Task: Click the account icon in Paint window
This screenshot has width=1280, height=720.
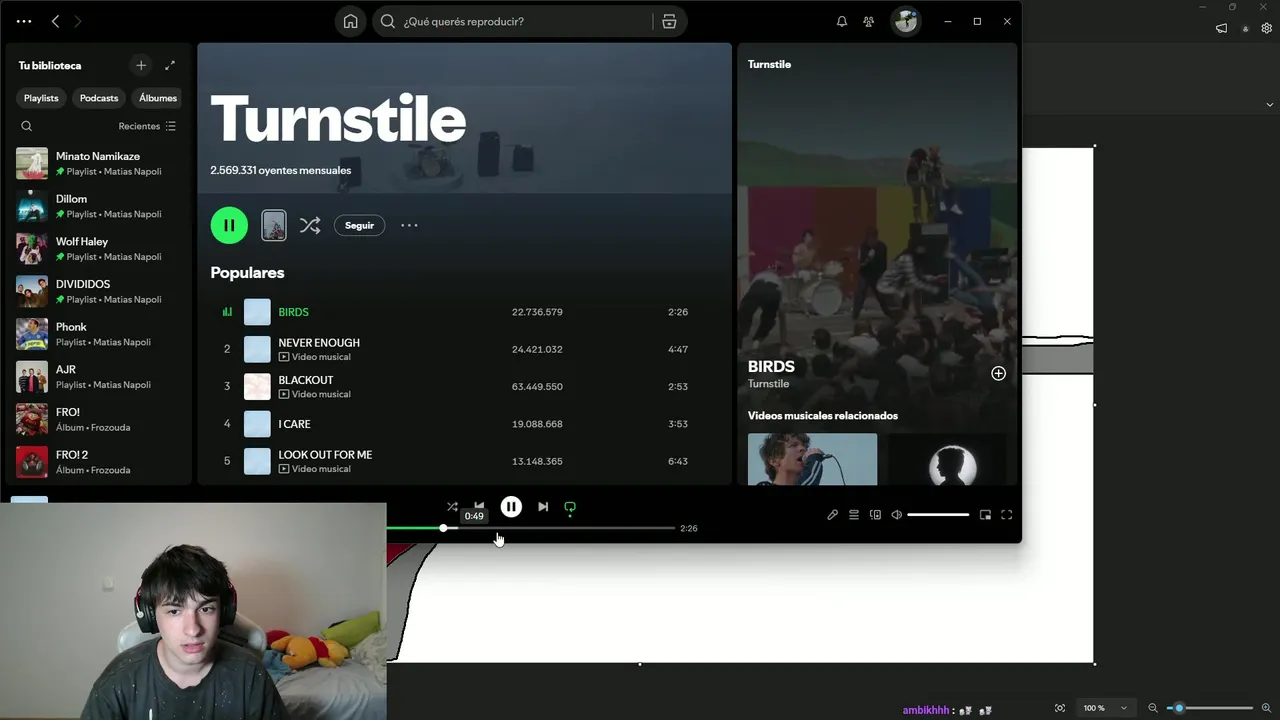Action: coord(1245,29)
